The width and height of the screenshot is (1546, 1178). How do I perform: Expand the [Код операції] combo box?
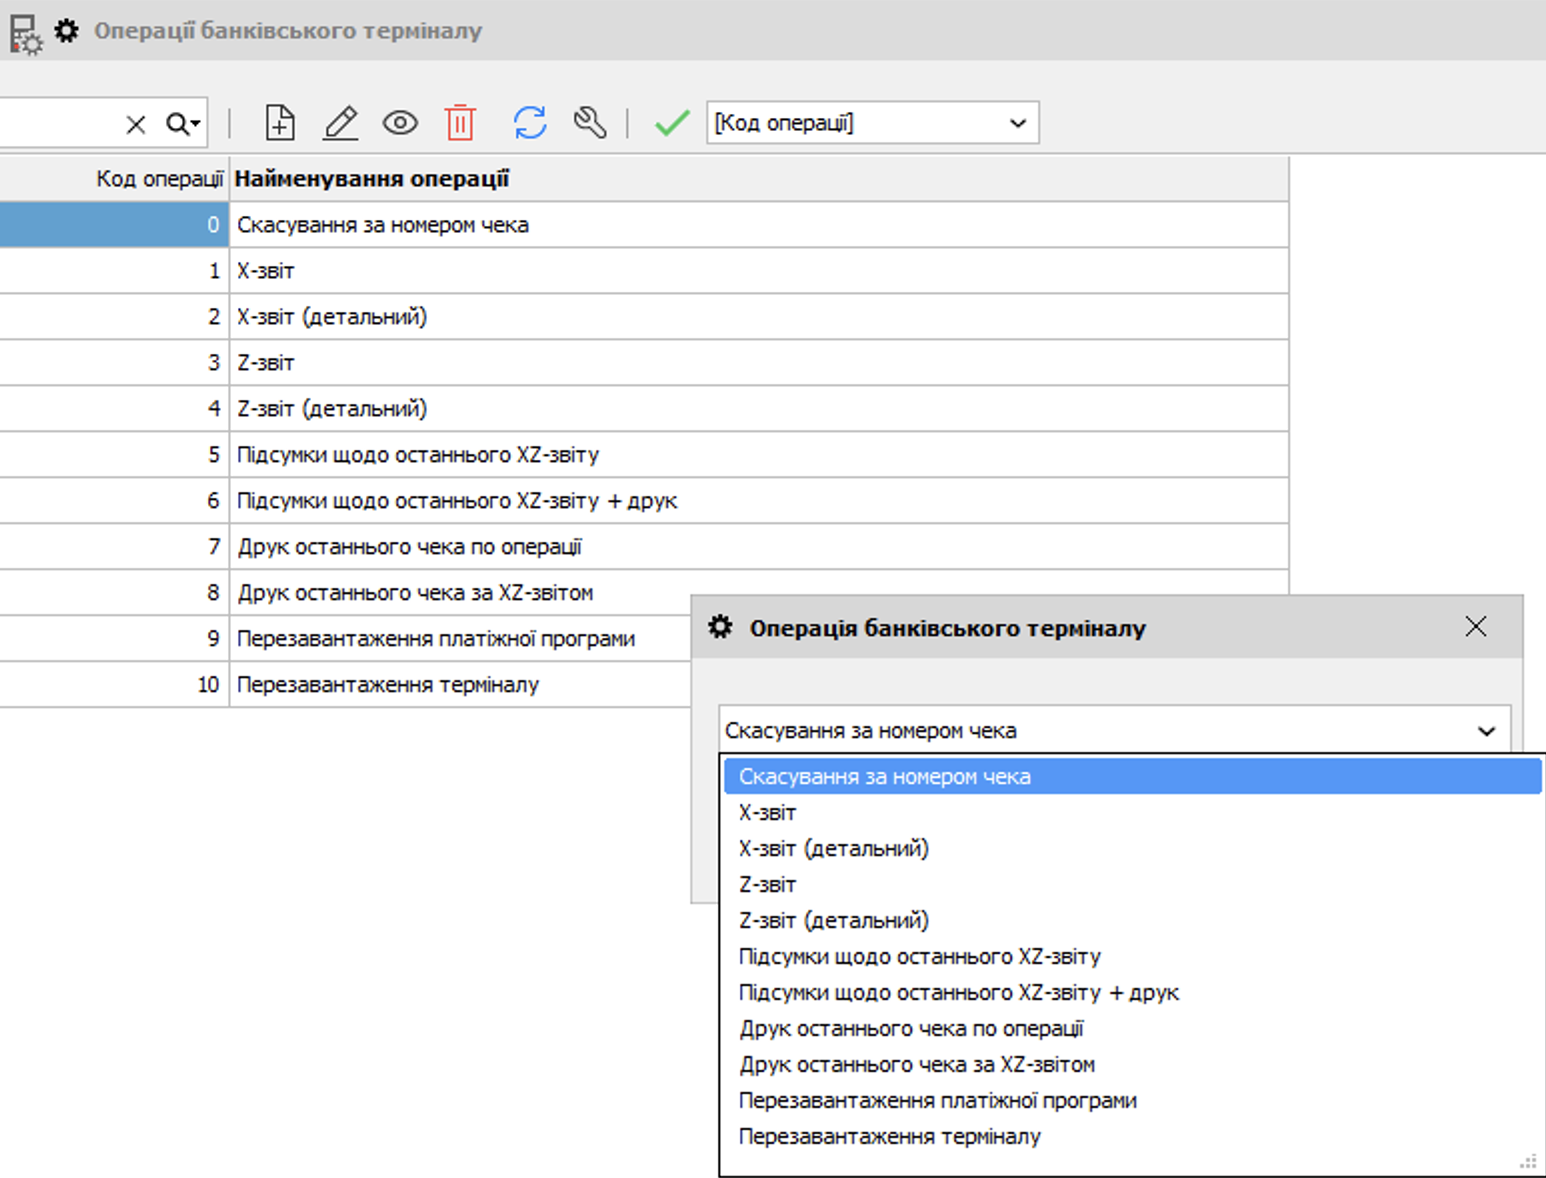click(x=1017, y=123)
